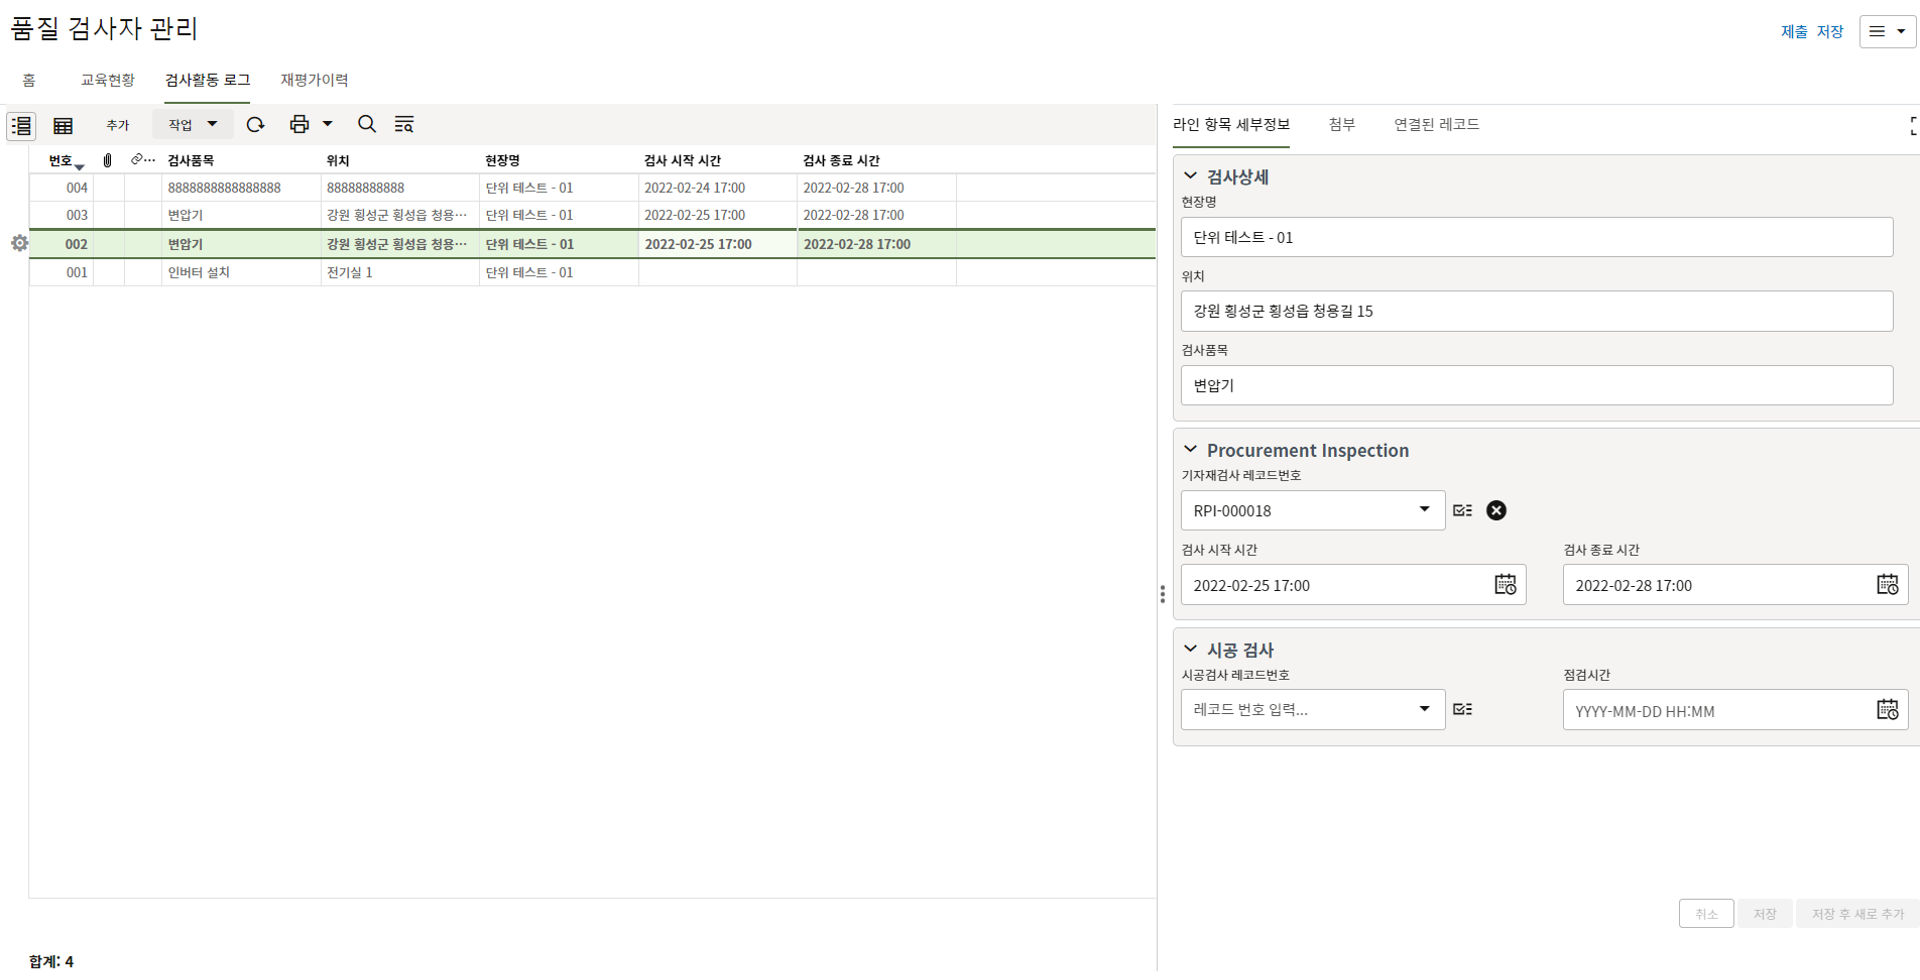Open the 작업 dropdown menu
The width and height of the screenshot is (1920, 980).
192,124
